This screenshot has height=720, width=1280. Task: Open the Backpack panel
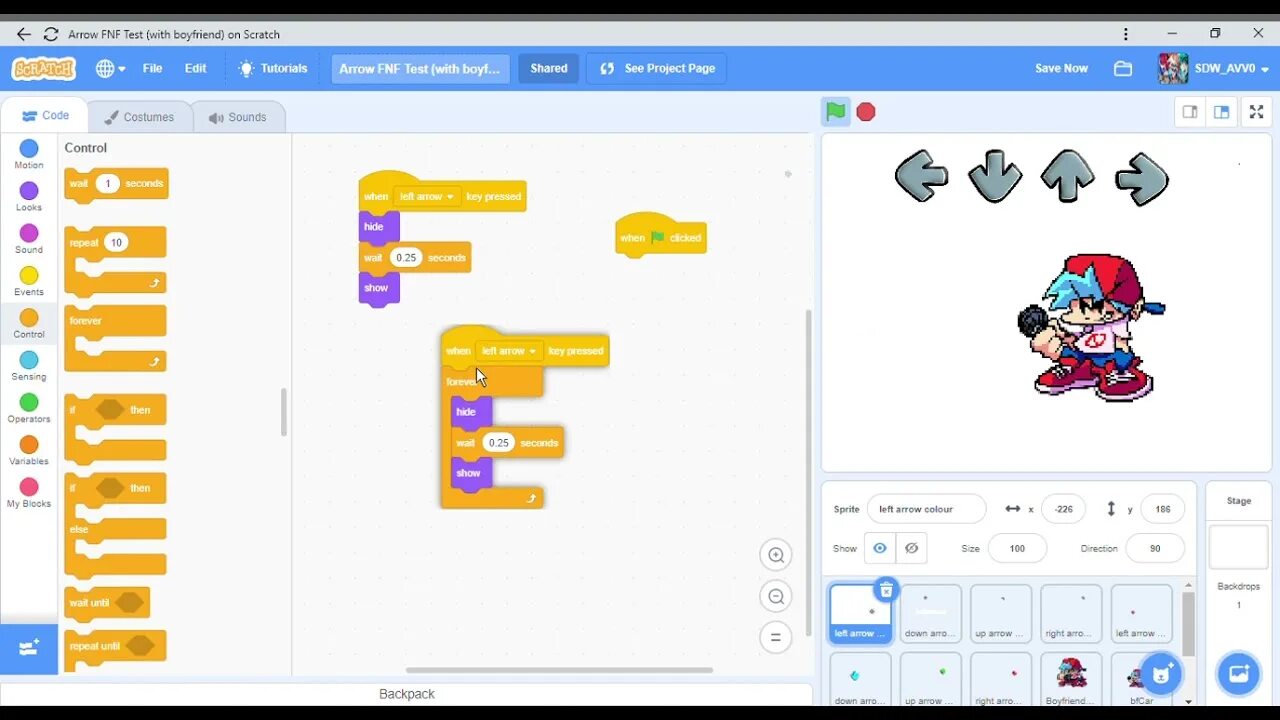[406, 694]
